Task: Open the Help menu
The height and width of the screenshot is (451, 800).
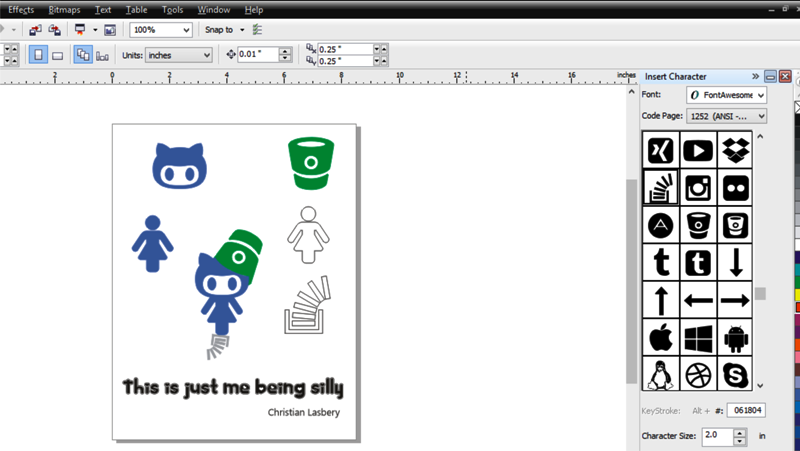Action: [254, 10]
